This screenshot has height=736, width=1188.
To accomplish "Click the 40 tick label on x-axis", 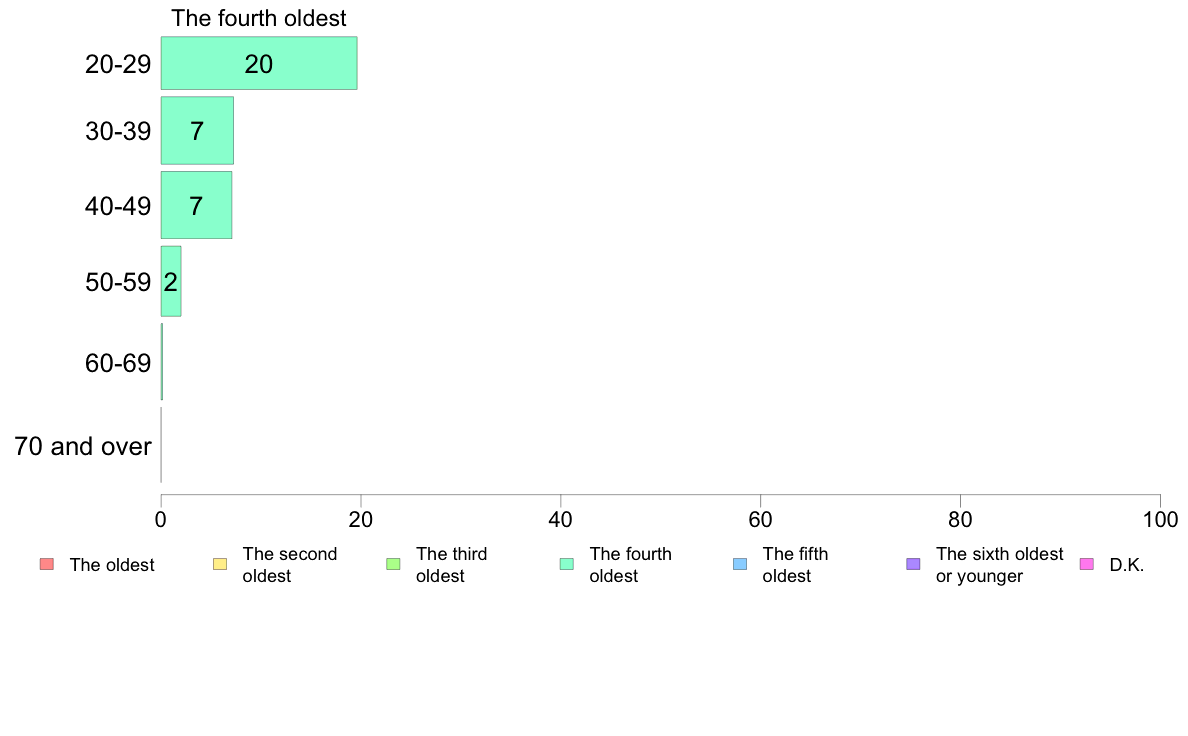I will (x=561, y=519).
